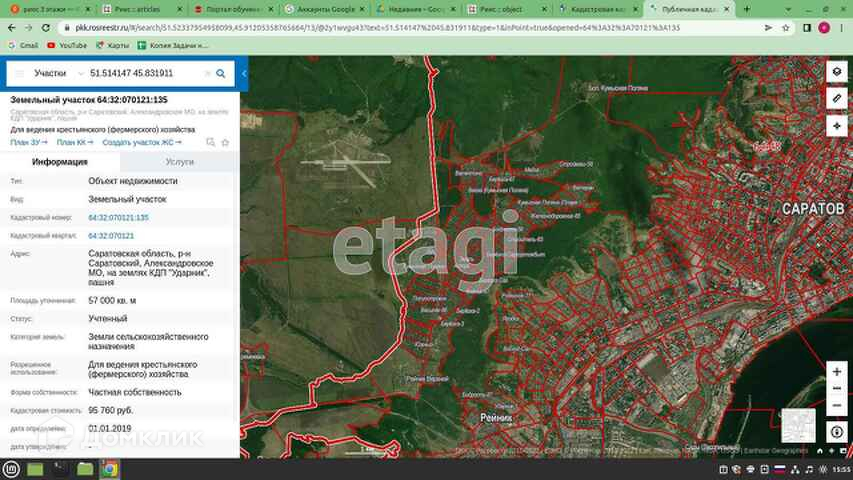Viewport: 853px width, 480px height.
Task: Click the Рейник label on map
Action: (x=496, y=417)
